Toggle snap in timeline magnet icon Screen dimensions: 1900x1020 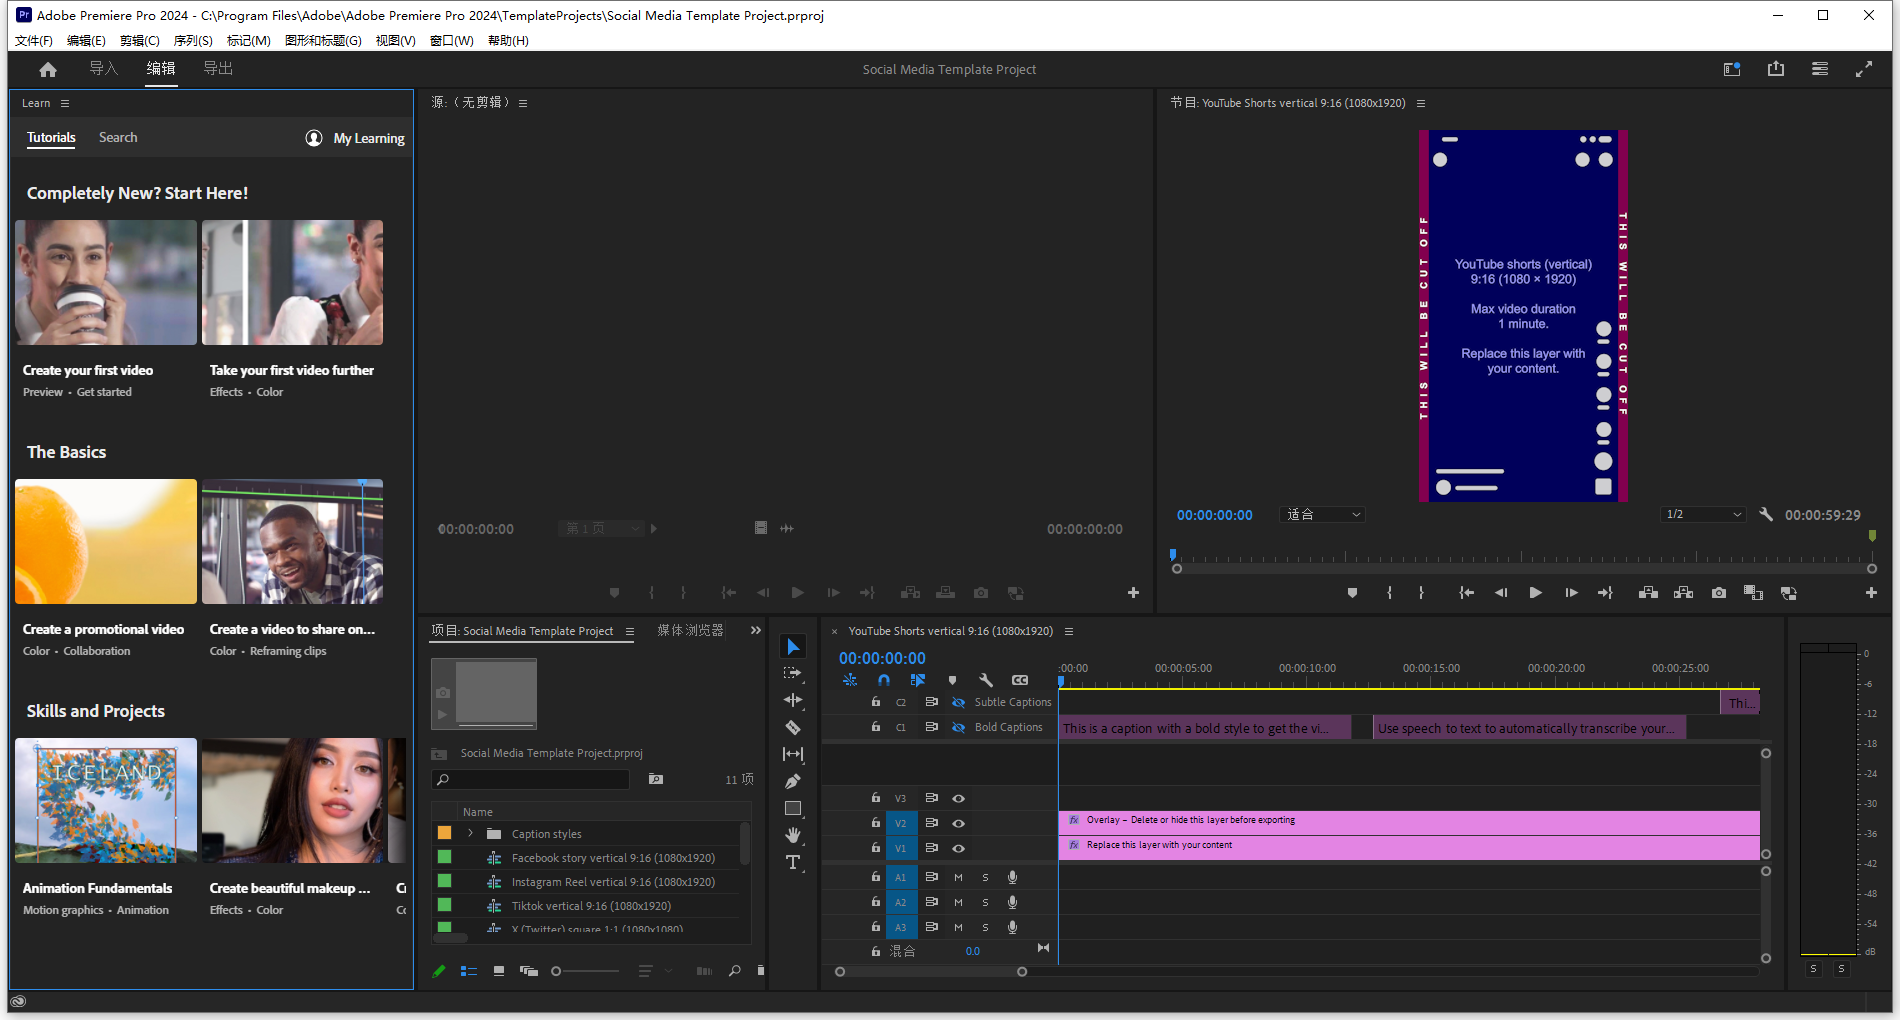(884, 680)
